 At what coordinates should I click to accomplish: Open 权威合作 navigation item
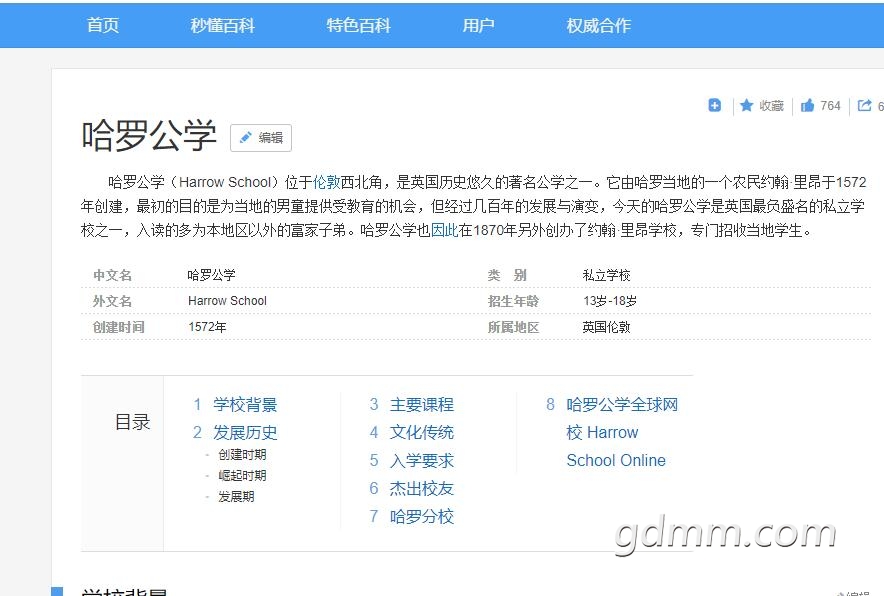coord(599,25)
